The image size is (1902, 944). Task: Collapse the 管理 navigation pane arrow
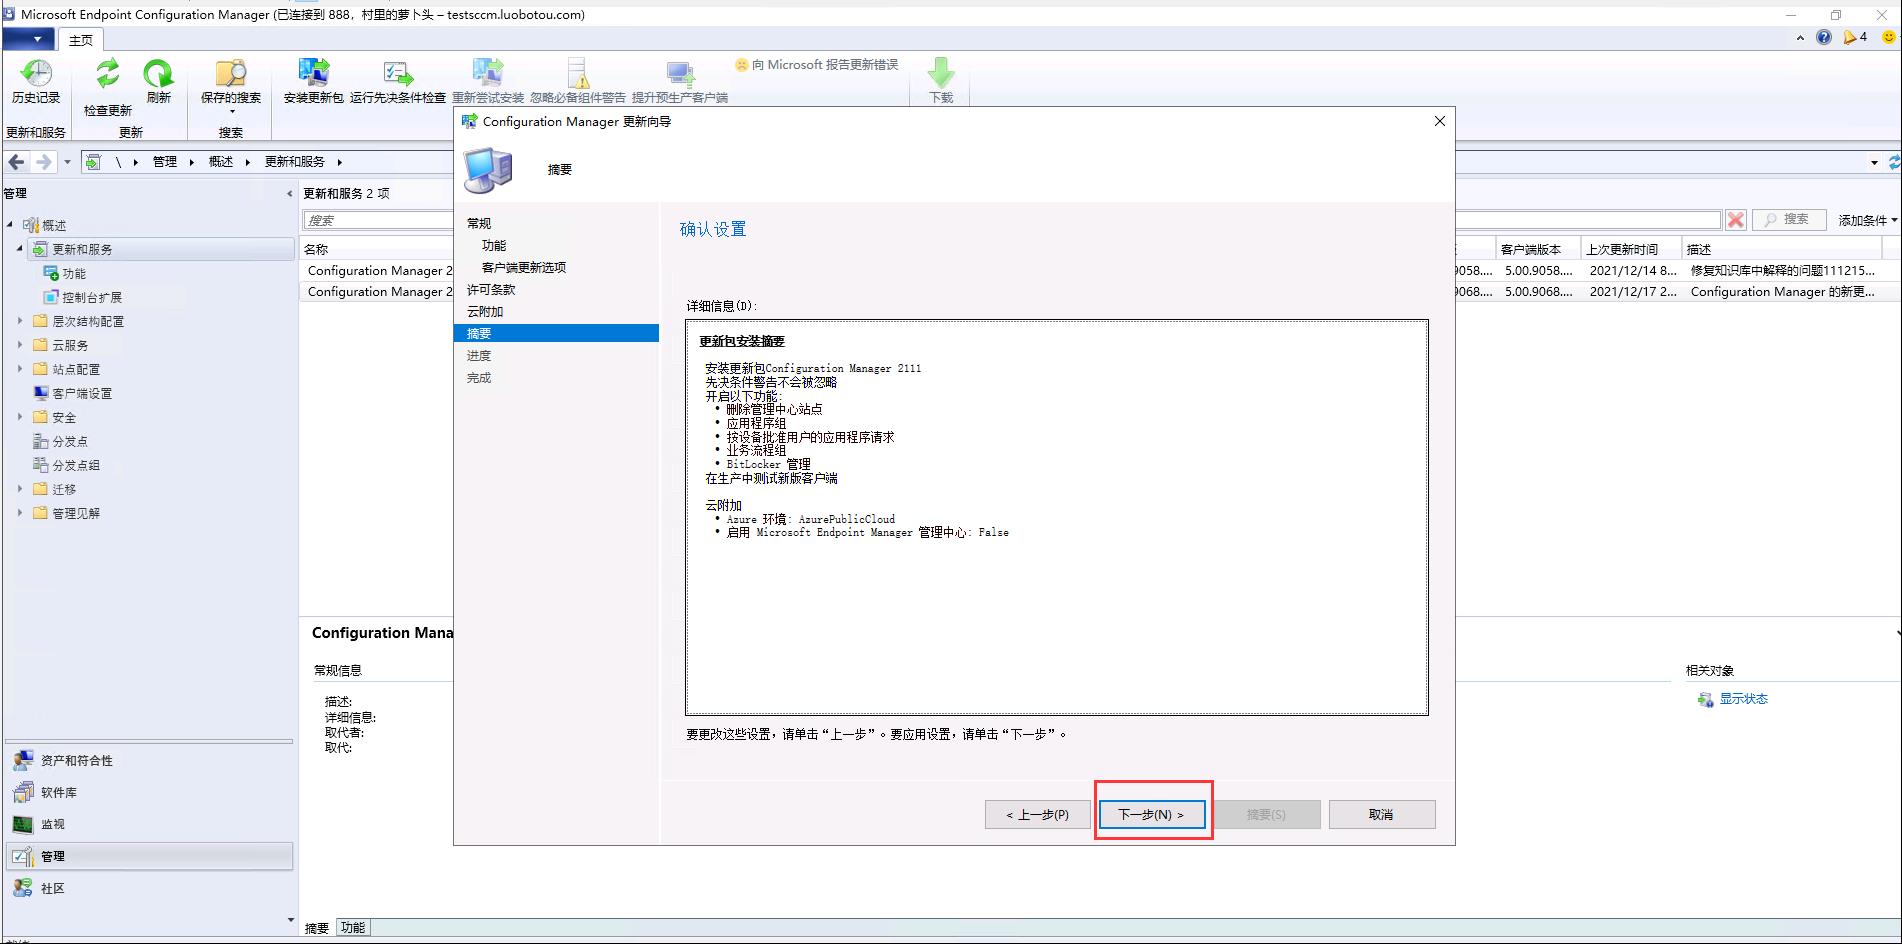(290, 194)
